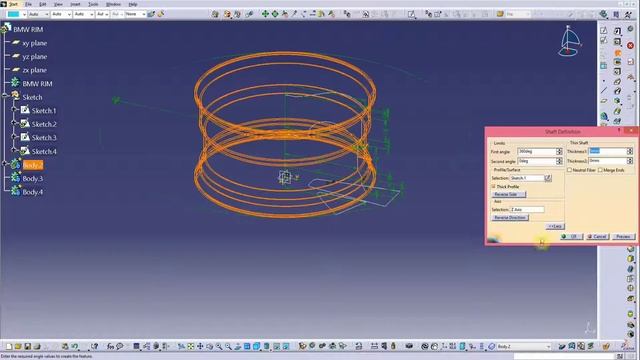Confirm shaft with OK button
Image resolution: width=640 pixels, height=360 pixels.
pyautogui.click(x=571, y=237)
